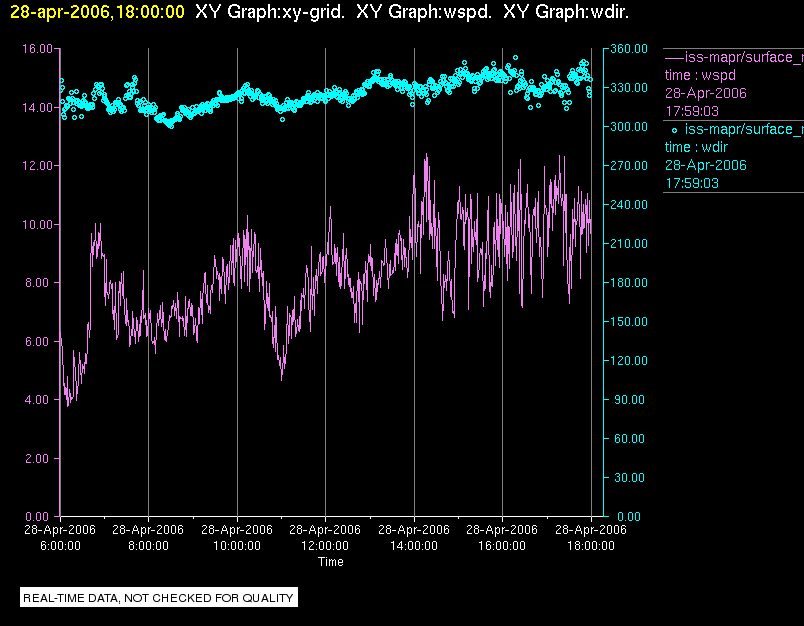Click the 10.00 wind speed axis label

click(37, 225)
